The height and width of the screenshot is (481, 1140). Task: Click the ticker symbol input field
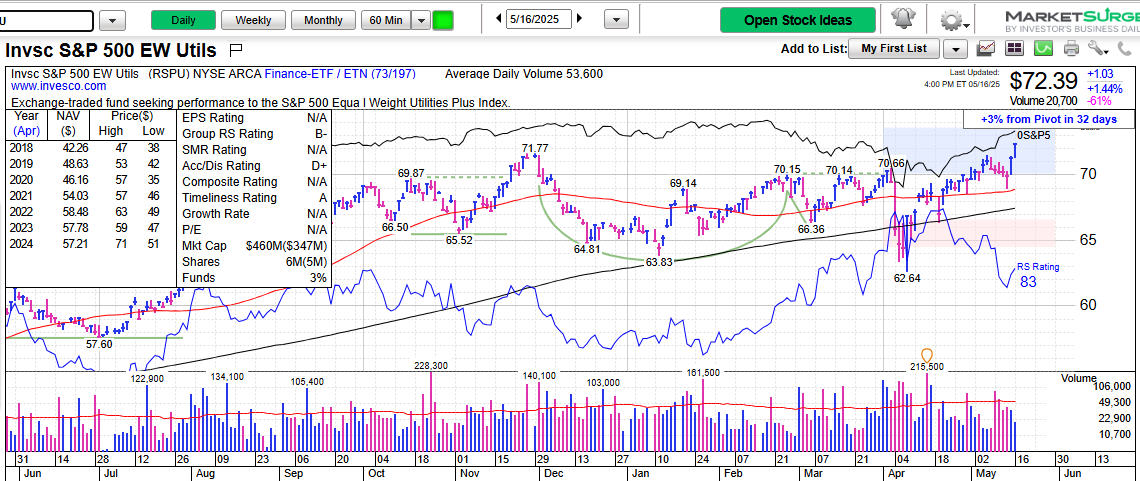pyautogui.click(x=47, y=20)
